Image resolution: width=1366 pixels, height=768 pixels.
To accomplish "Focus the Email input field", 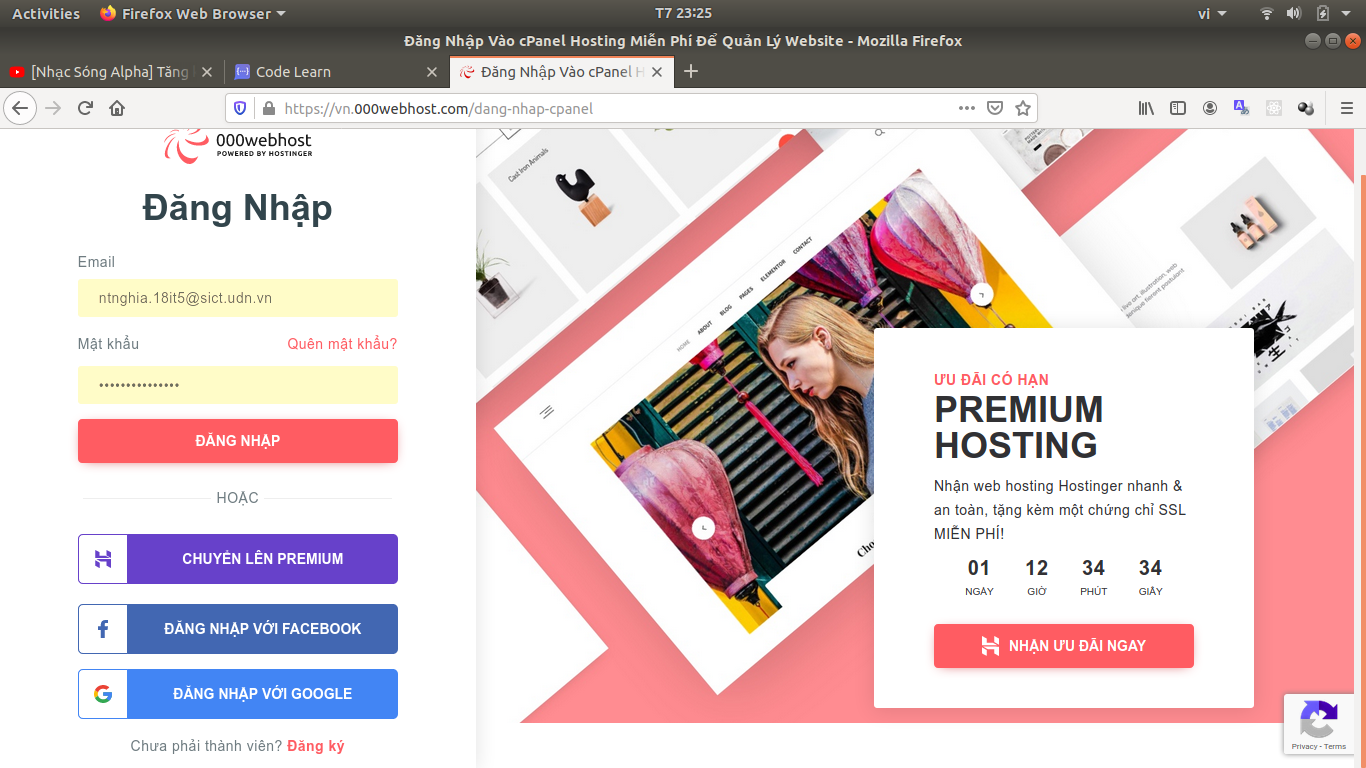I will [x=238, y=298].
